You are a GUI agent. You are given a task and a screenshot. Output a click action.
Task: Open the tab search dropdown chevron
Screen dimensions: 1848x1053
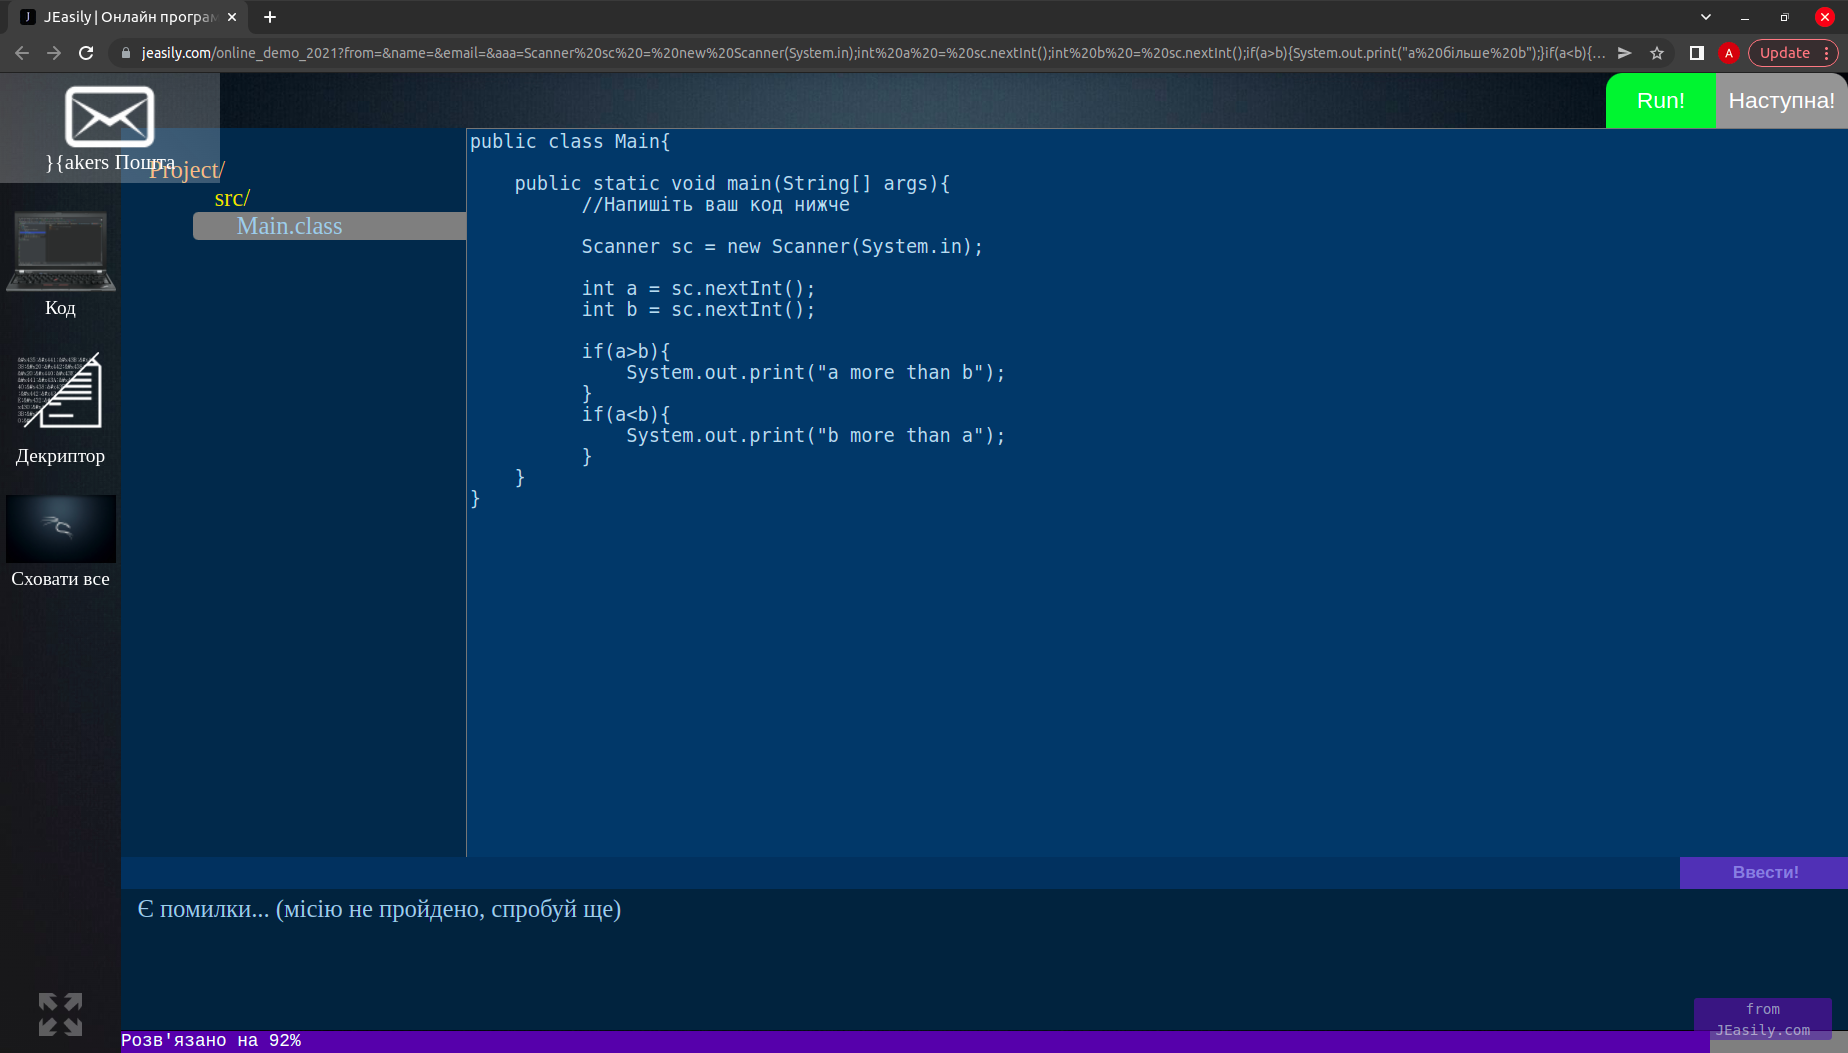(1706, 17)
